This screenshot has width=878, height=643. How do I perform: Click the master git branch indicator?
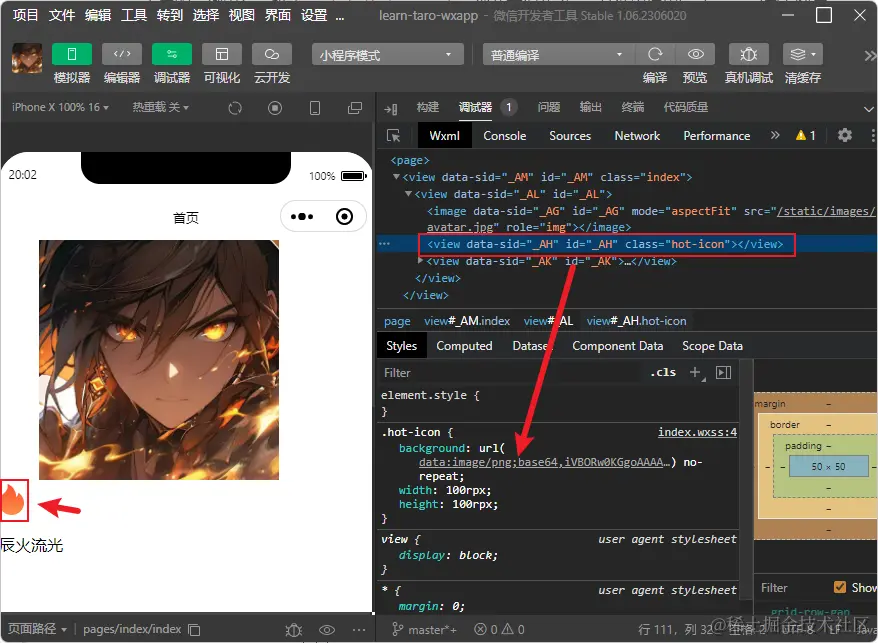coord(424,630)
